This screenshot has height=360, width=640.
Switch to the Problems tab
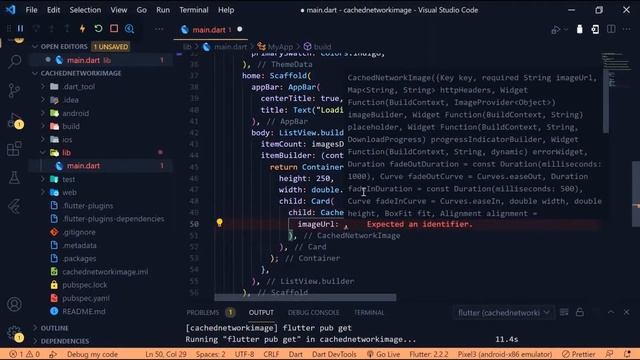click(203, 313)
